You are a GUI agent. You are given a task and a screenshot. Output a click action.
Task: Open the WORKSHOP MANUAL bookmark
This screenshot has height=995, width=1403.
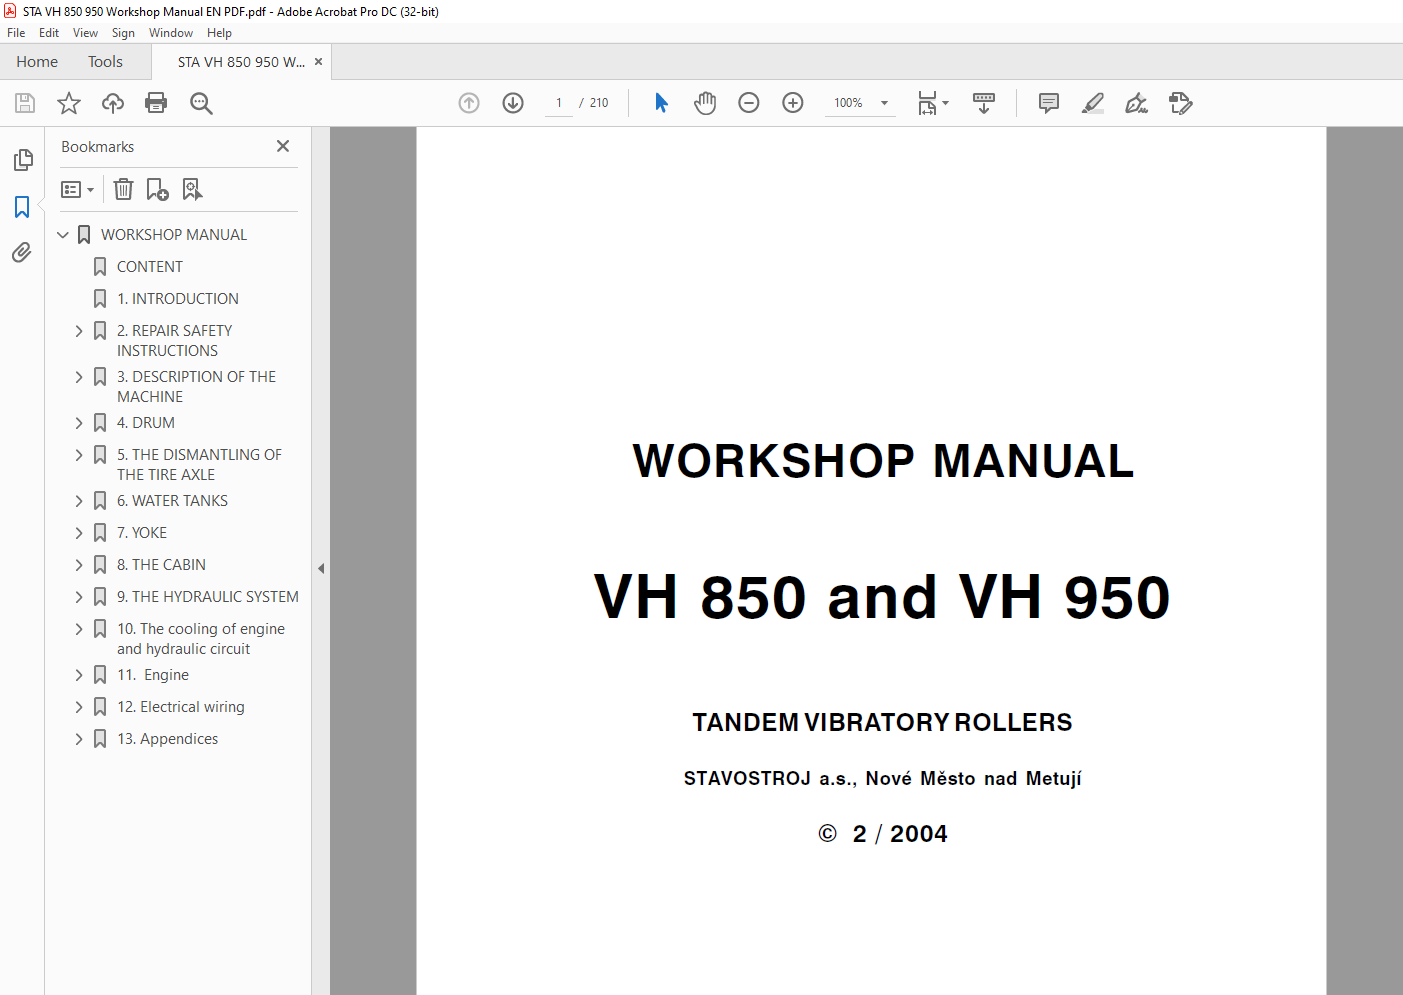[174, 235]
